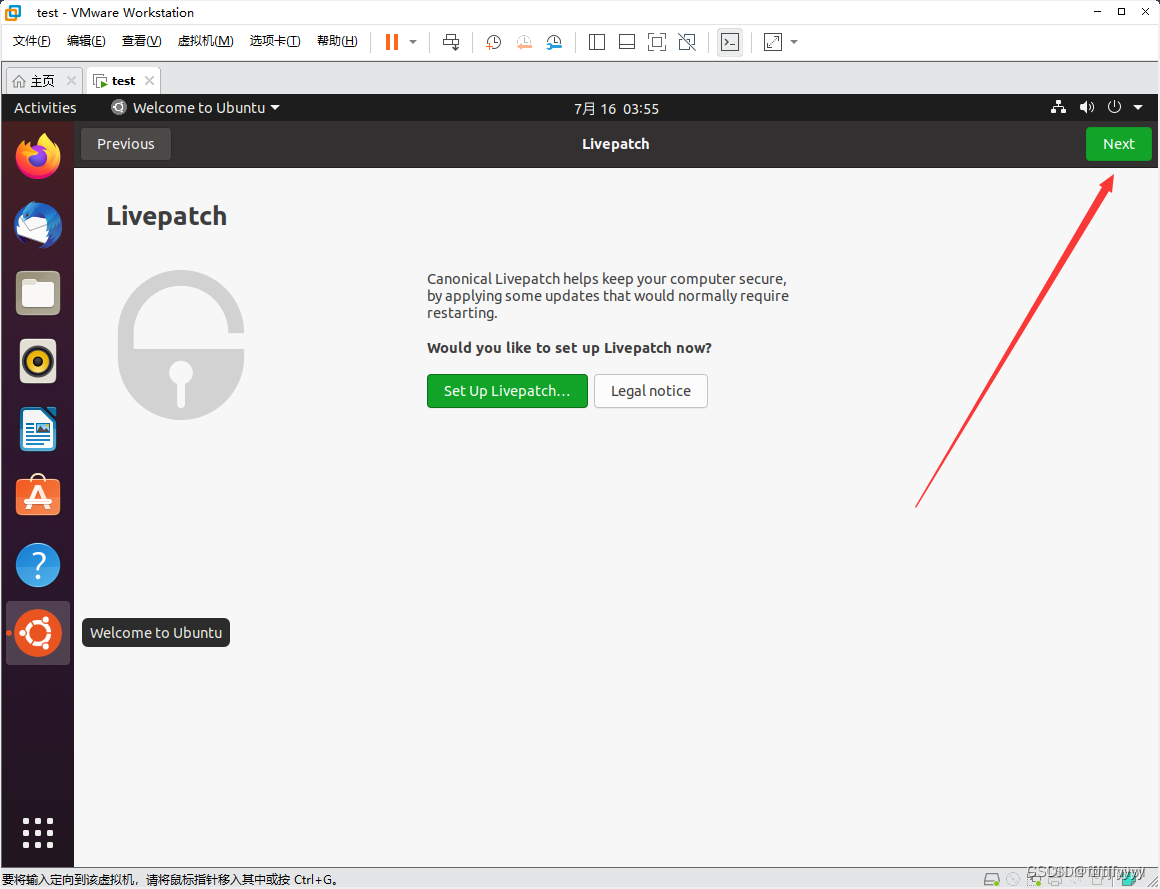The width and height of the screenshot is (1160, 889).
Task: Open the power options dropdown beside pause
Action: (x=413, y=42)
